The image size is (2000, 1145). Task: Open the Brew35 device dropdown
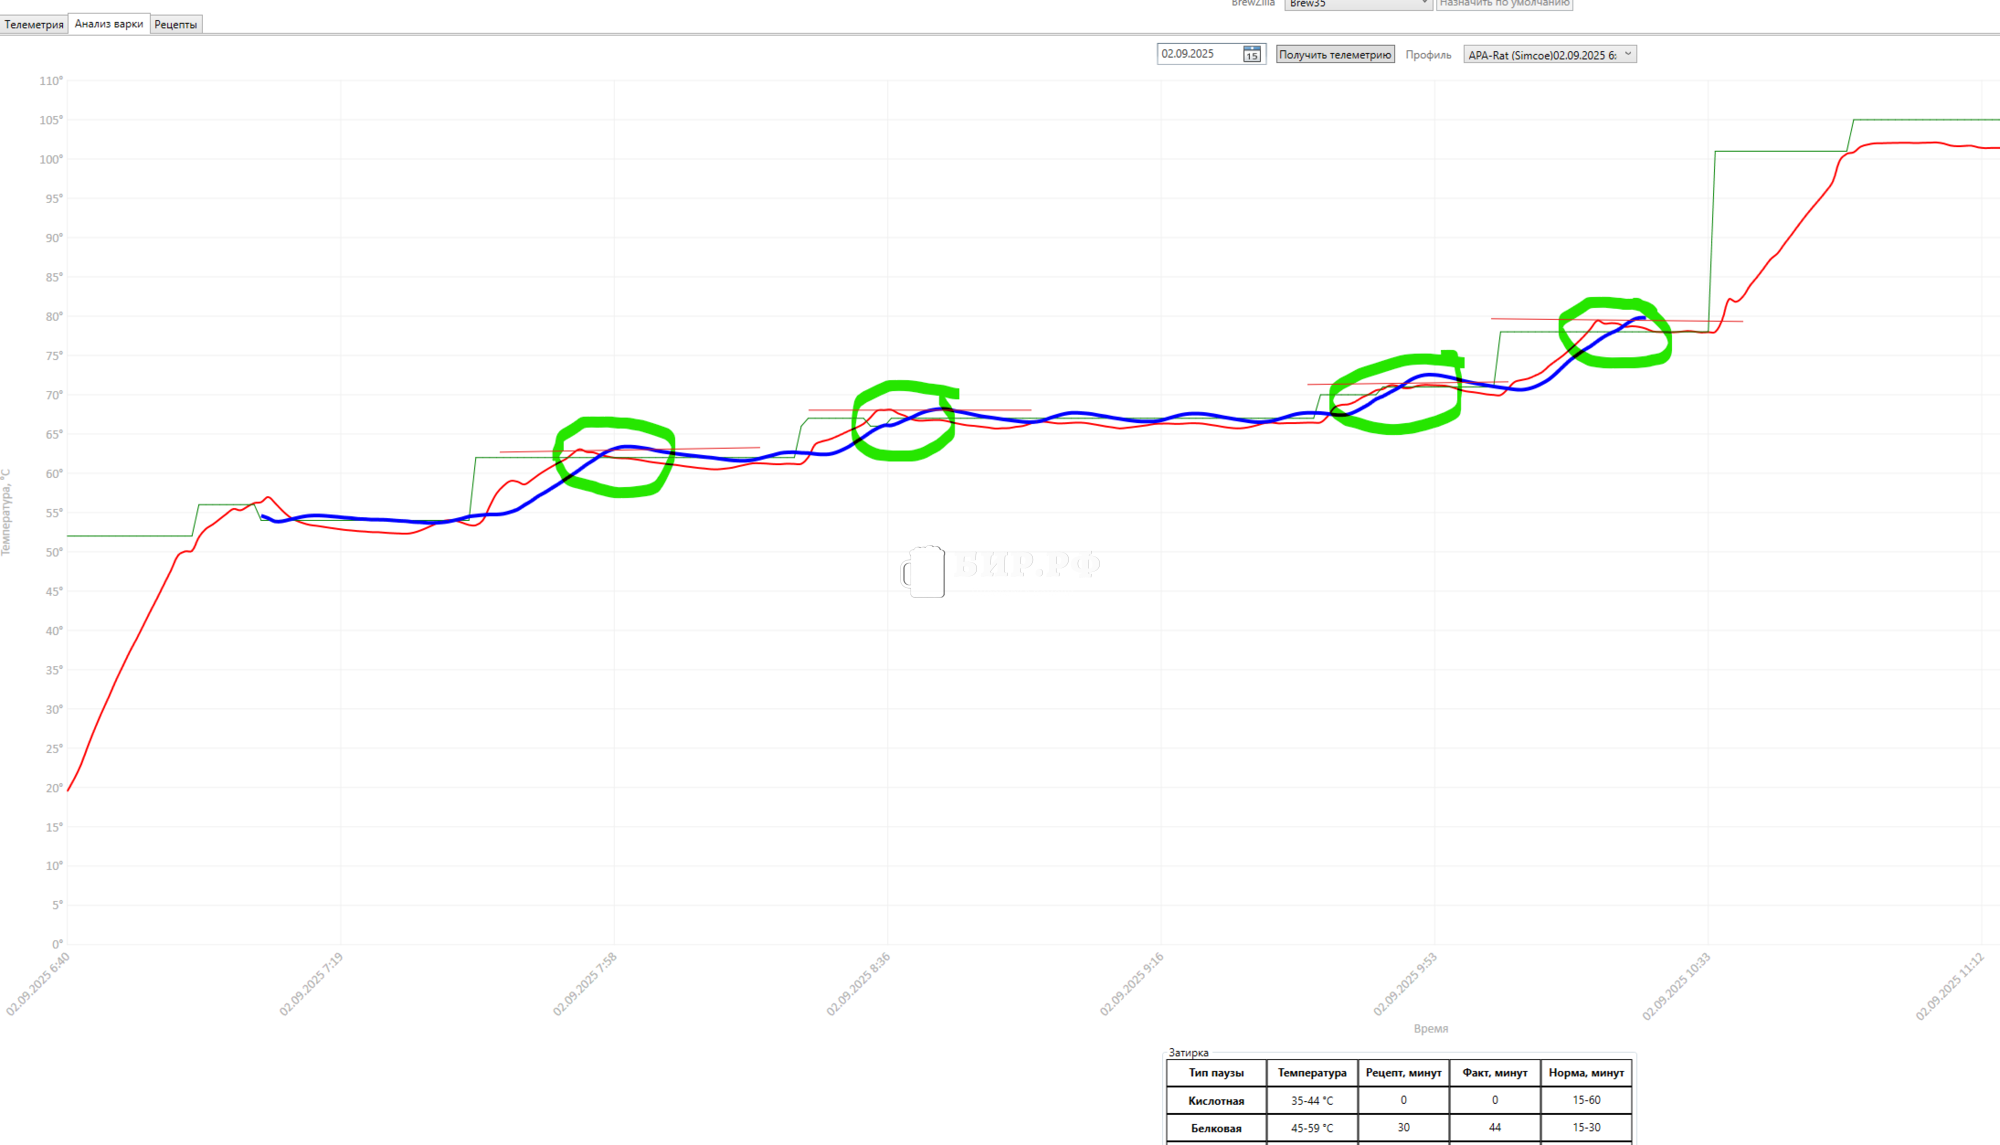[x=1357, y=4]
